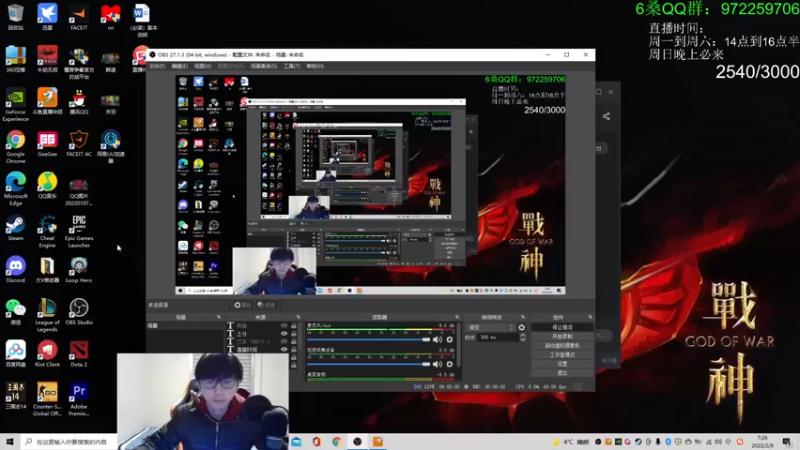Open the Tools (工具) menu in OBS
Image resolution: width=800 pixels, height=450 pixels.
coord(292,66)
